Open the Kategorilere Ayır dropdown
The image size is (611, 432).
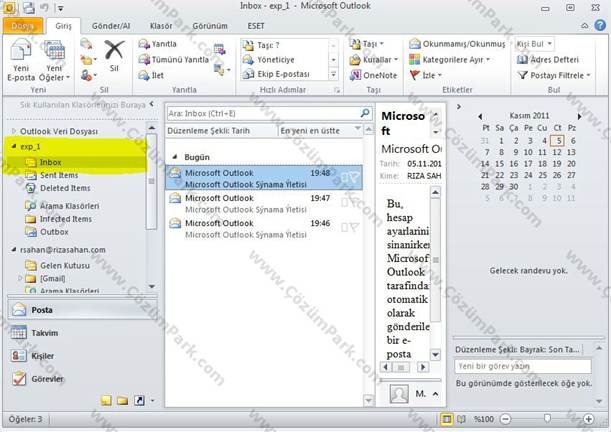click(450, 60)
